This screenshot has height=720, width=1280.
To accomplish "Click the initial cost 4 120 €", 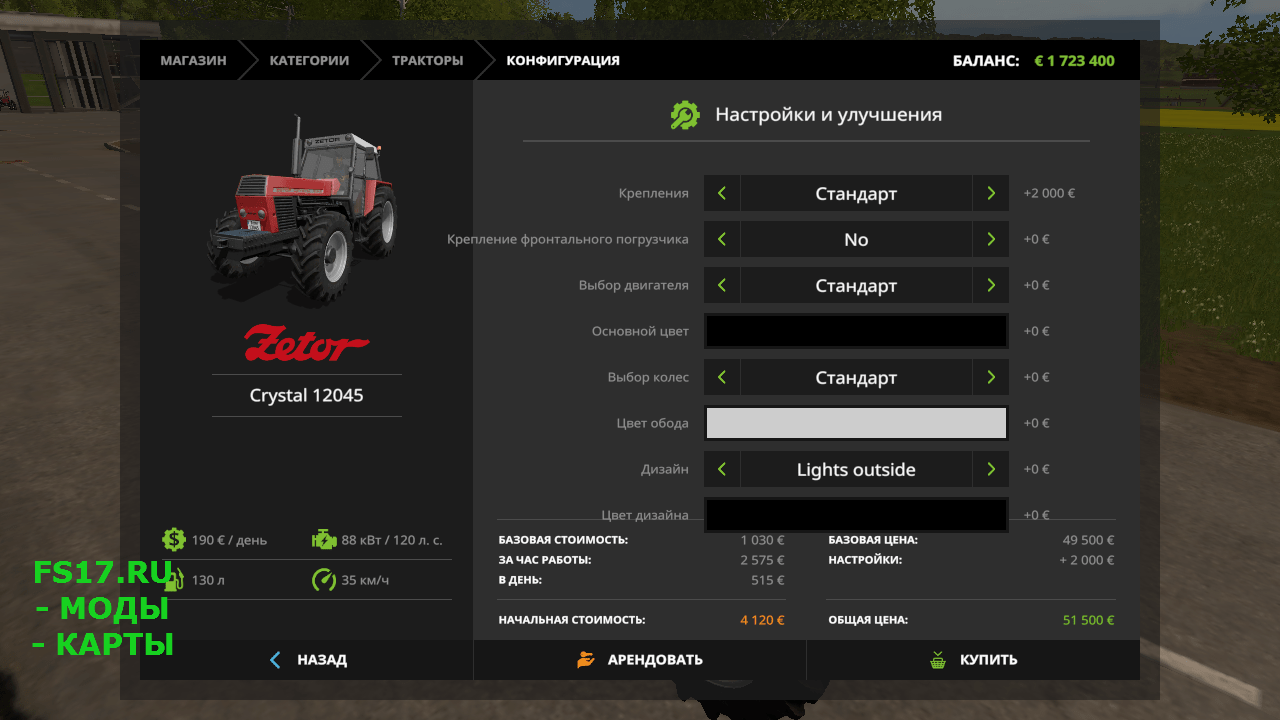I will 762,620.
